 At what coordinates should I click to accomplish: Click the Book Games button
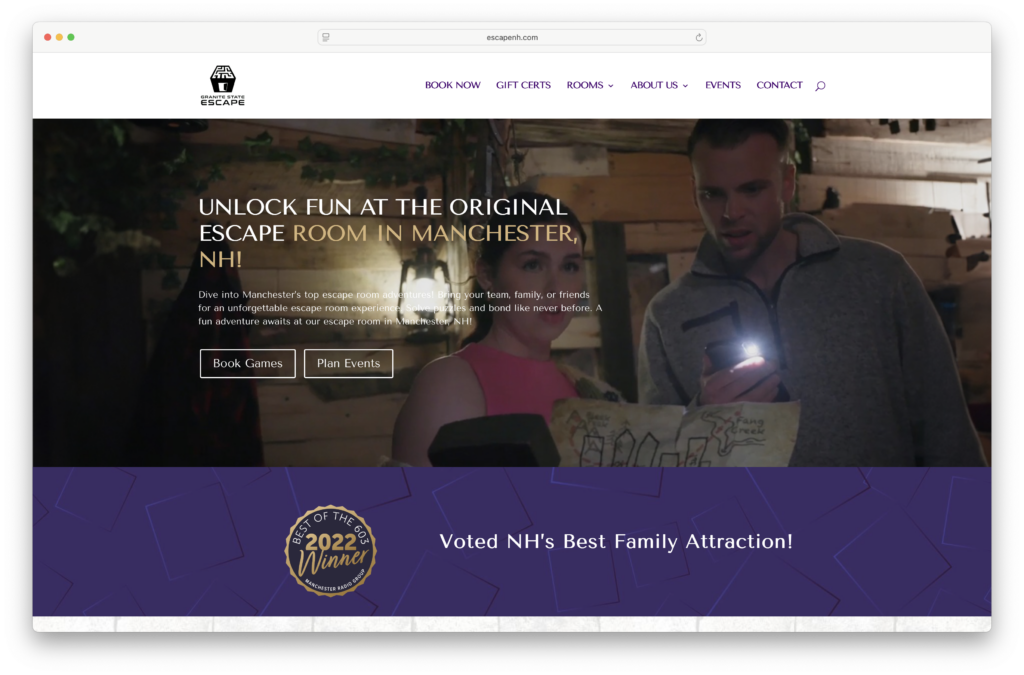click(248, 364)
